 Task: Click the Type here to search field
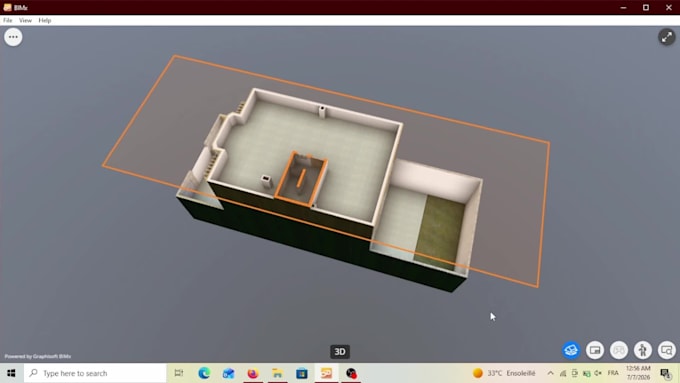point(95,373)
